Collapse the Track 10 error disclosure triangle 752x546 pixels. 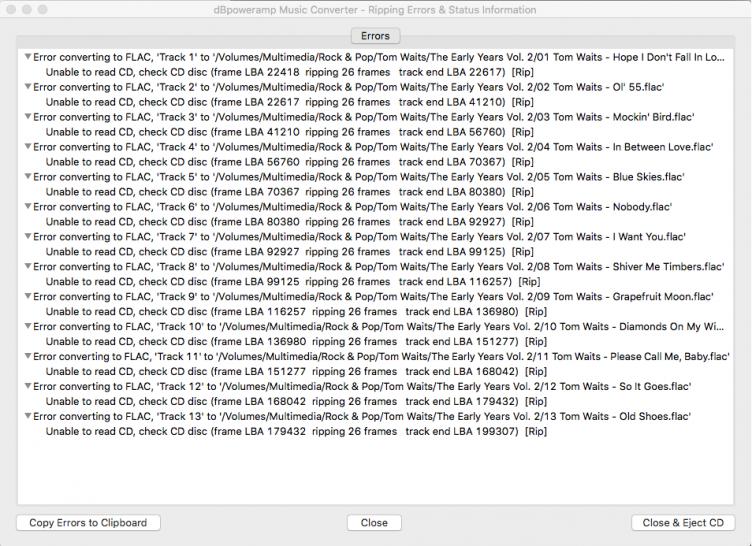pyautogui.click(x=27, y=327)
